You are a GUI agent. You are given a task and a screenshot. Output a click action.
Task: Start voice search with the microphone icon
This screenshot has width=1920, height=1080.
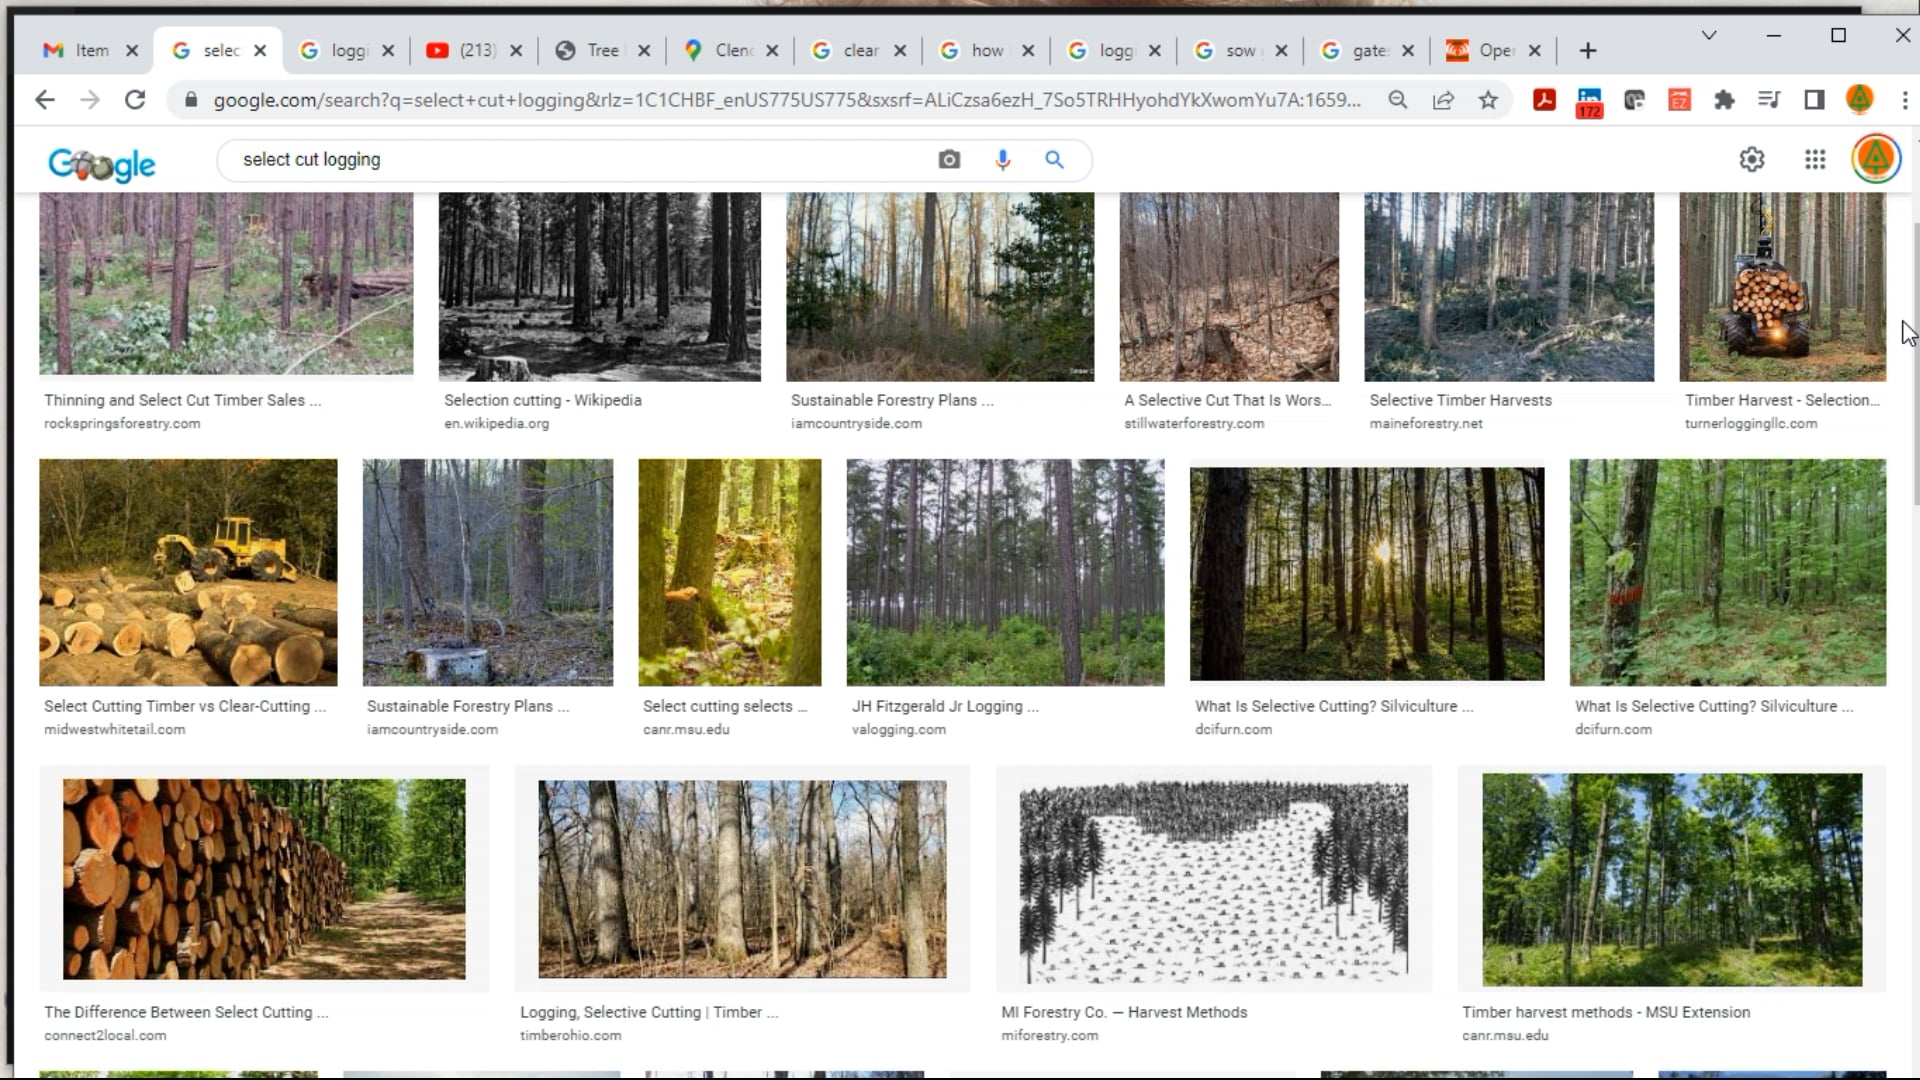1003,159
